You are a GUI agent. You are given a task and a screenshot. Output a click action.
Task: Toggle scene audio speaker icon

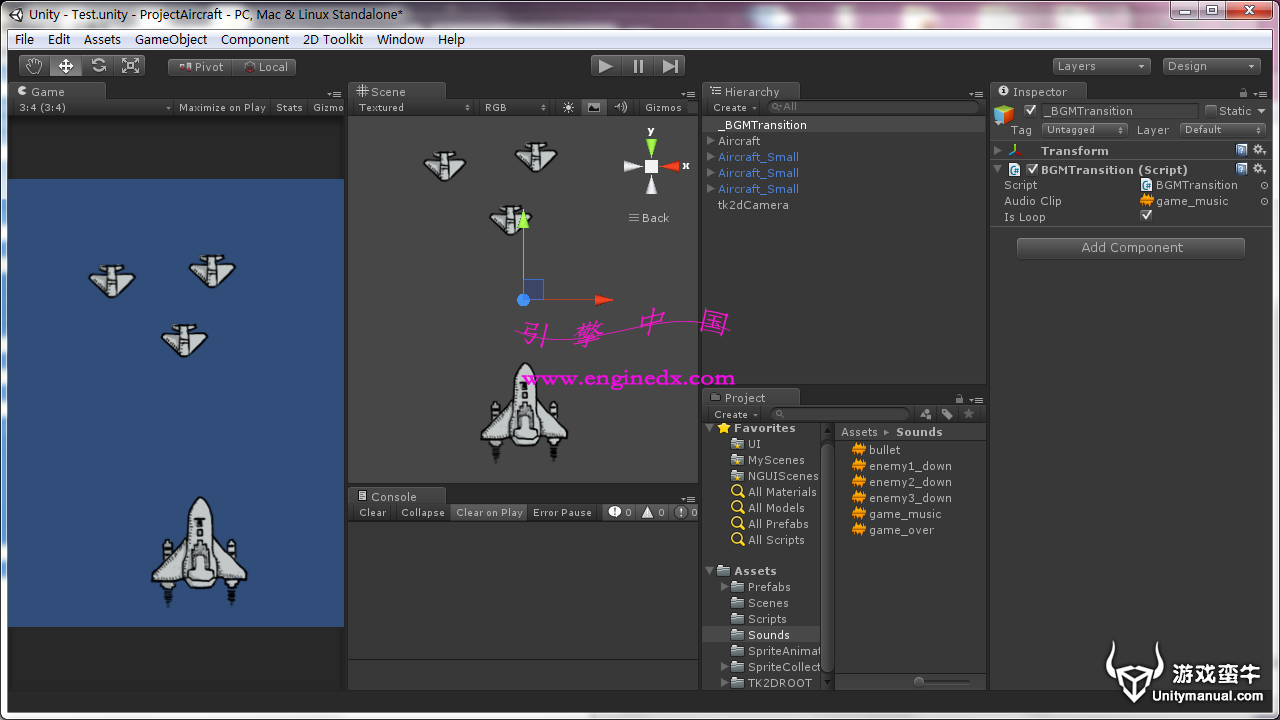[x=620, y=108]
